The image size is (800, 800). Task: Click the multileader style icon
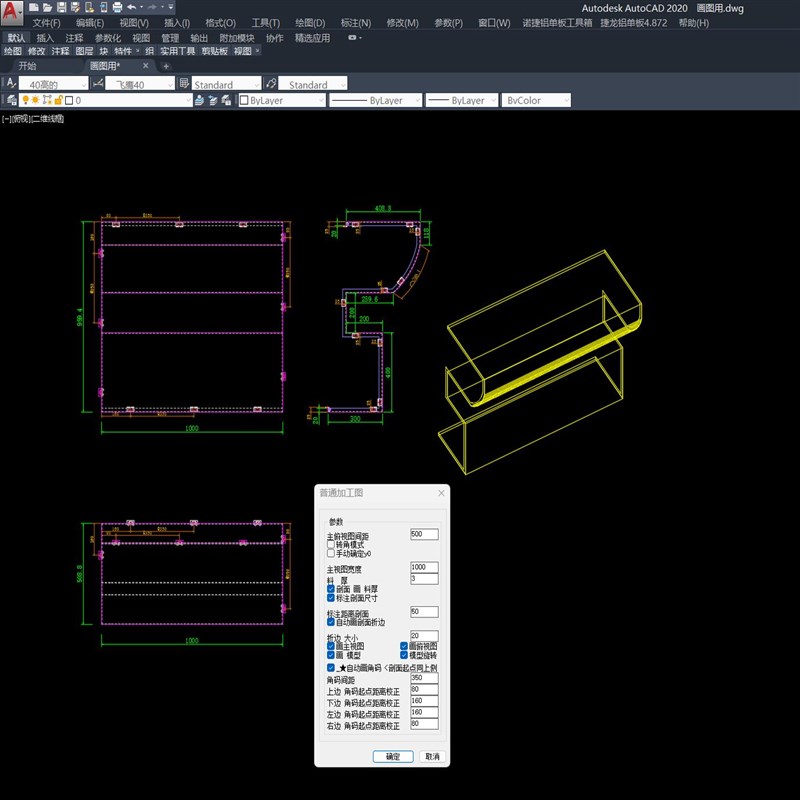tap(271, 83)
